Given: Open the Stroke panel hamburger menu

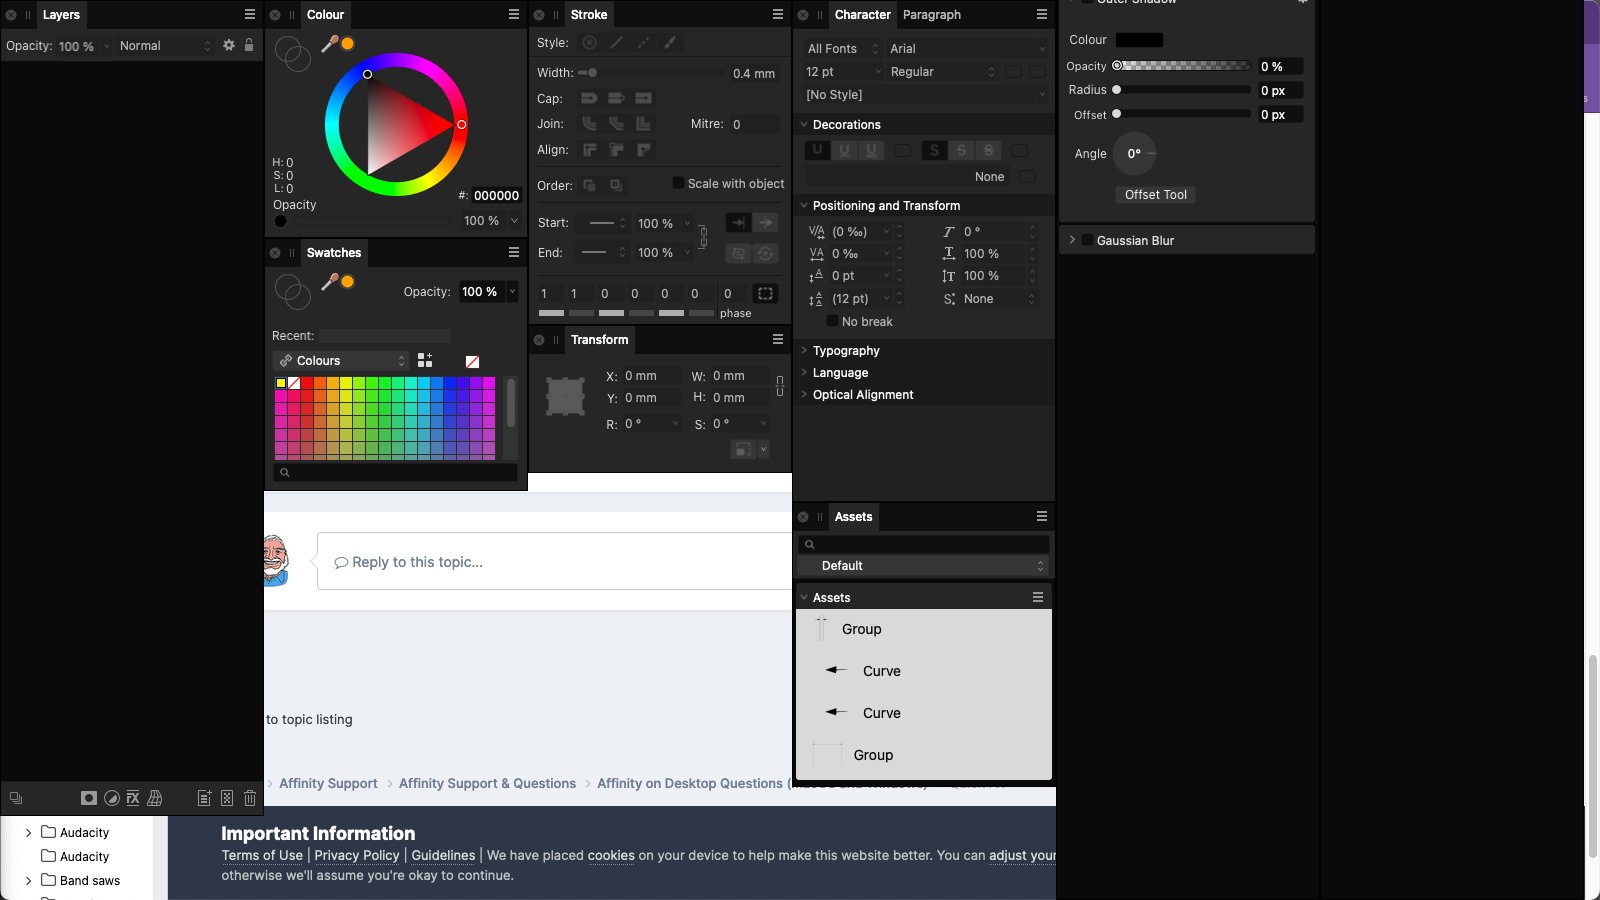Looking at the screenshot, I should [778, 14].
